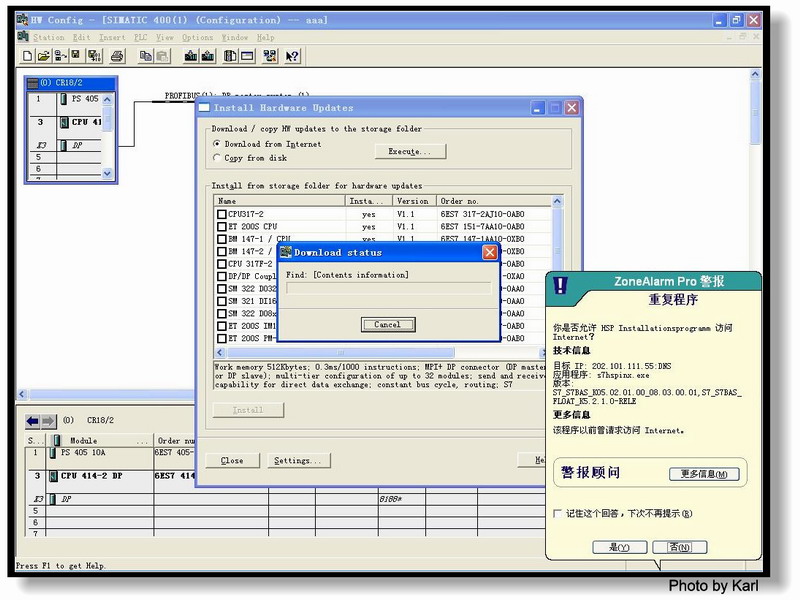Tick the BM 147-1 / CPU checkbox
The height and width of the screenshot is (600, 800).
(x=221, y=239)
